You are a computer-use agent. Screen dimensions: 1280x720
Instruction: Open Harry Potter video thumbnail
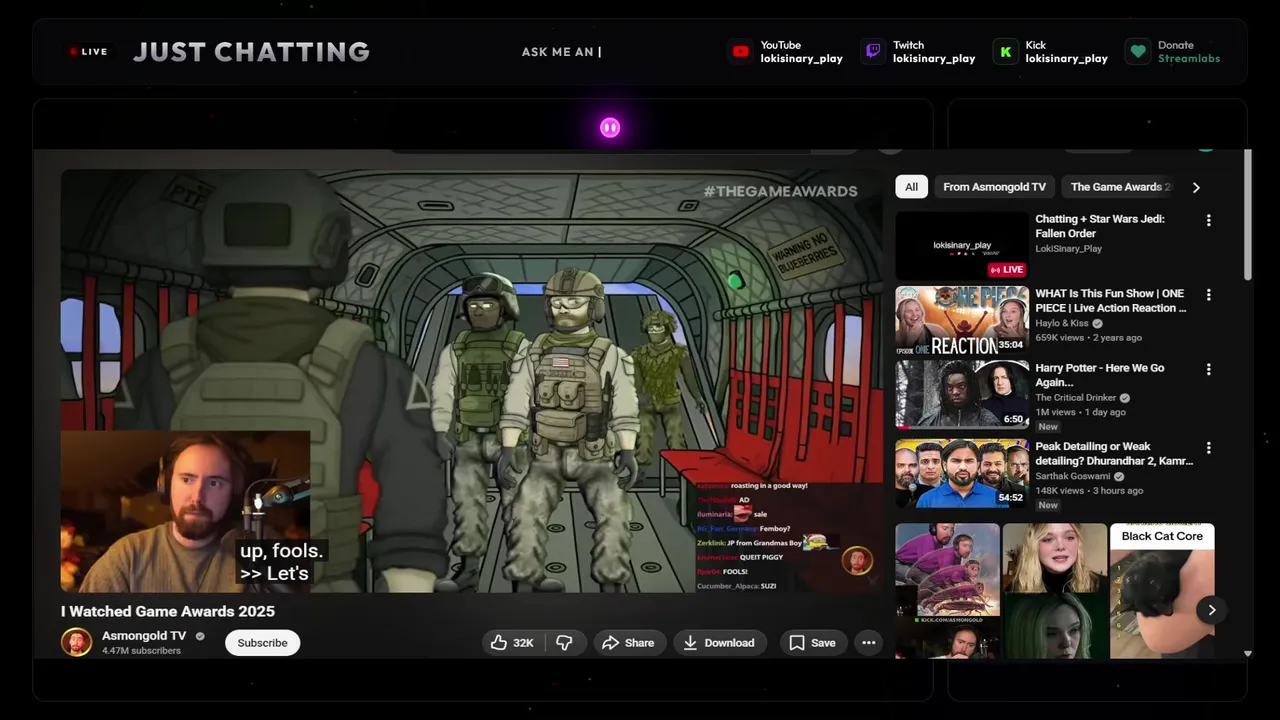[962, 394]
